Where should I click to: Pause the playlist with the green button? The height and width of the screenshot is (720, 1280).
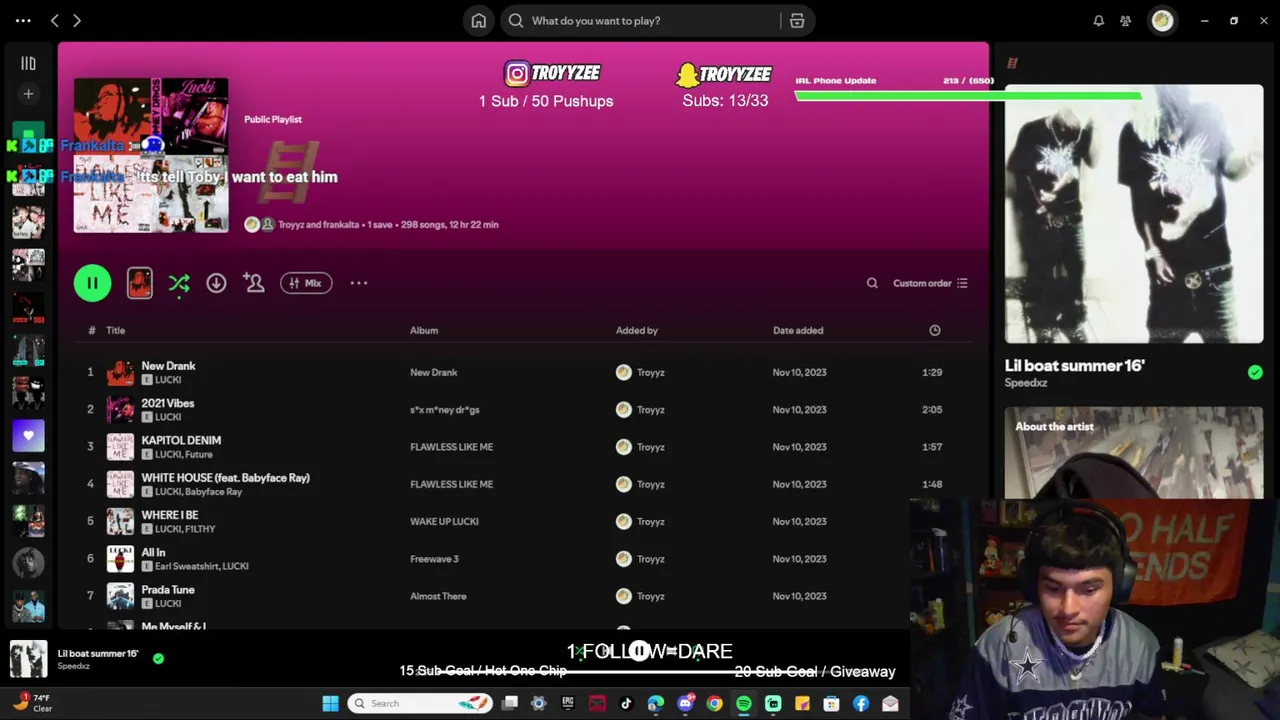[x=92, y=283]
